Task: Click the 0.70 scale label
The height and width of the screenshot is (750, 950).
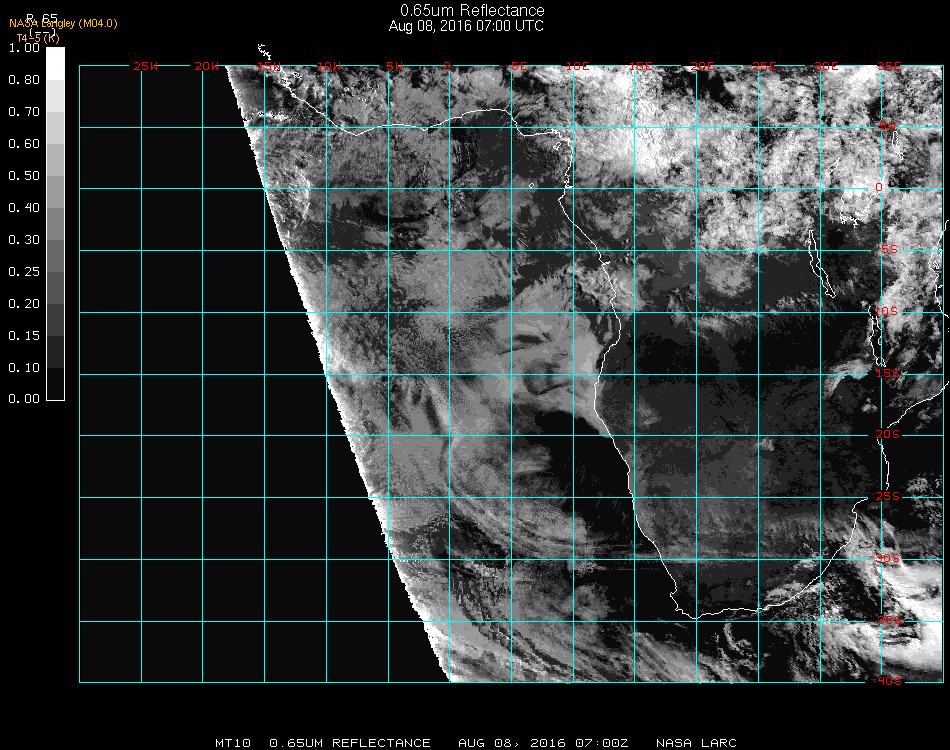Action: tap(24, 112)
